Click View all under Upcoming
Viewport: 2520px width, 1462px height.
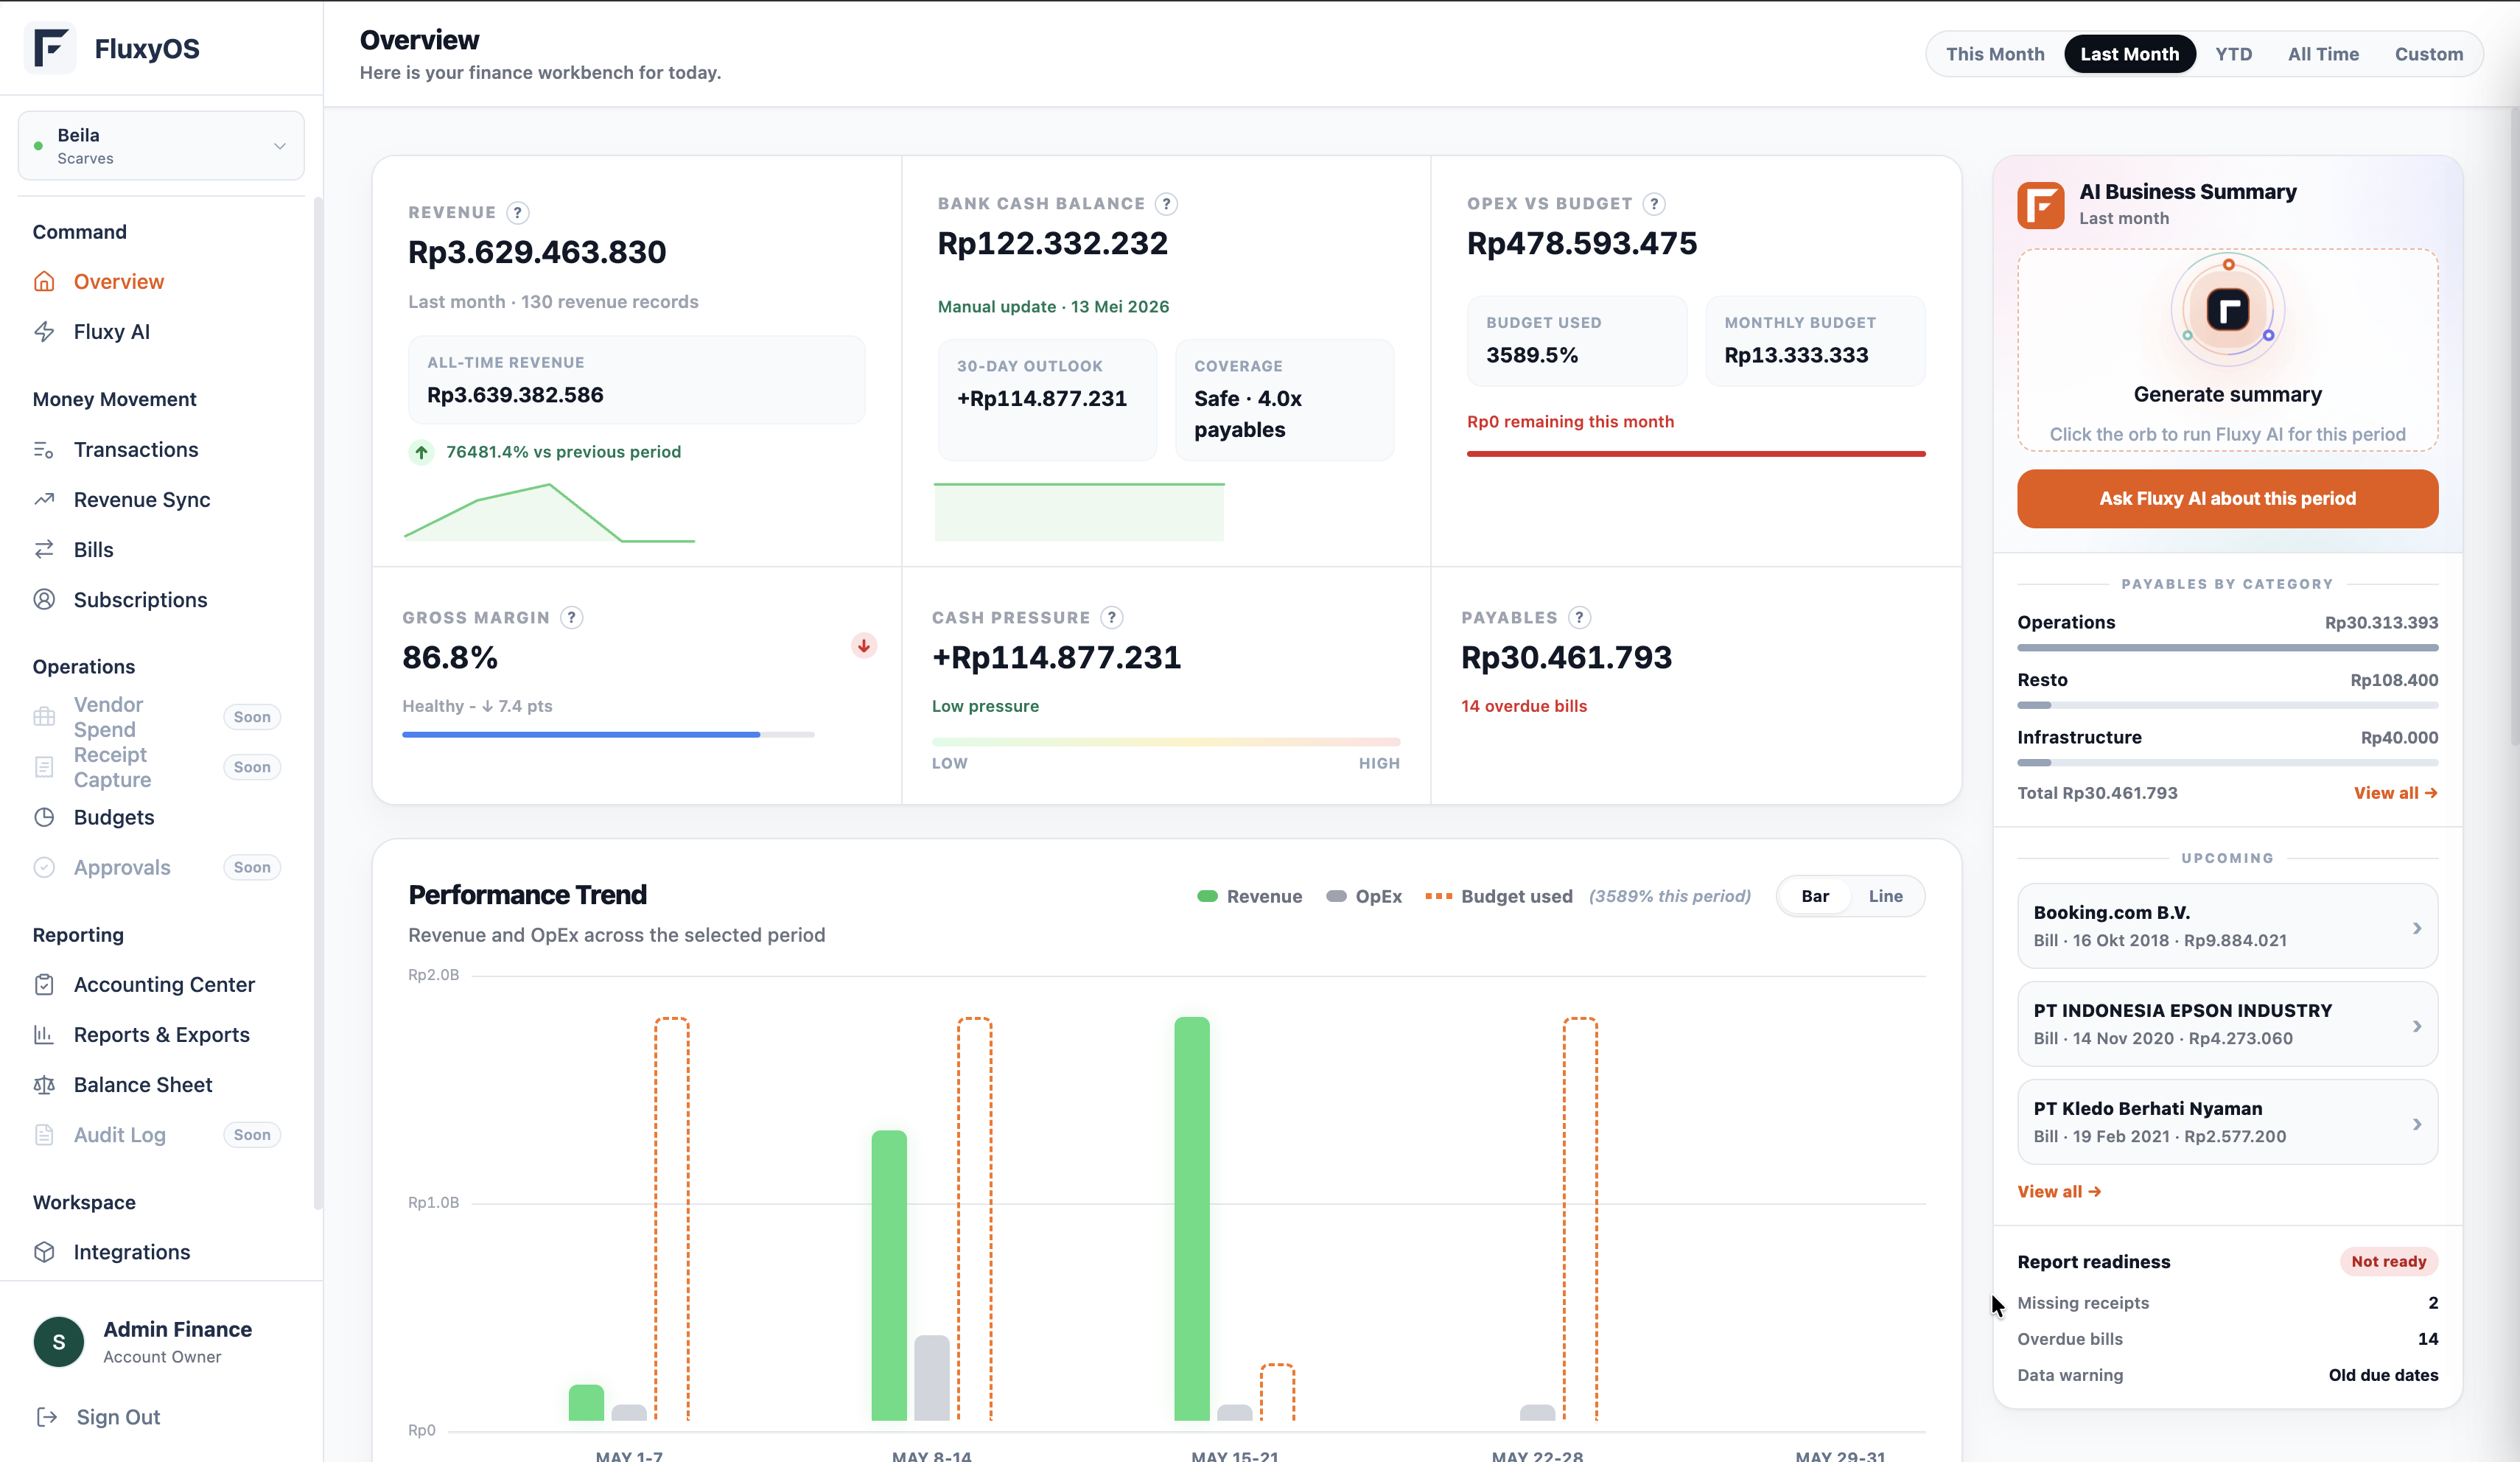(x=2059, y=1191)
